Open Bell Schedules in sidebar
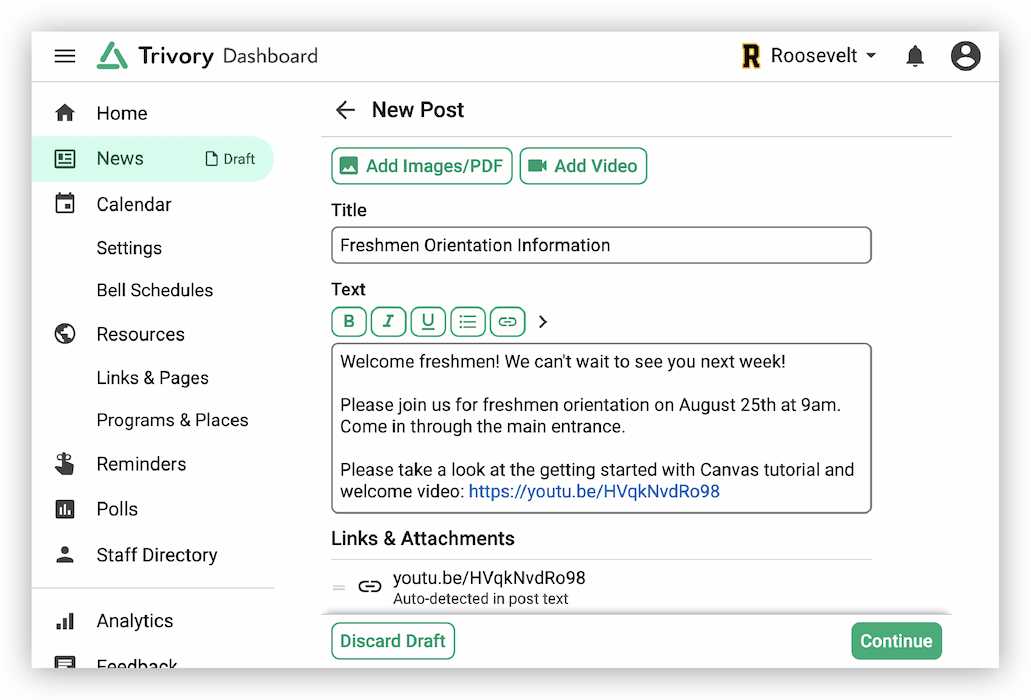 pyautogui.click(x=155, y=290)
